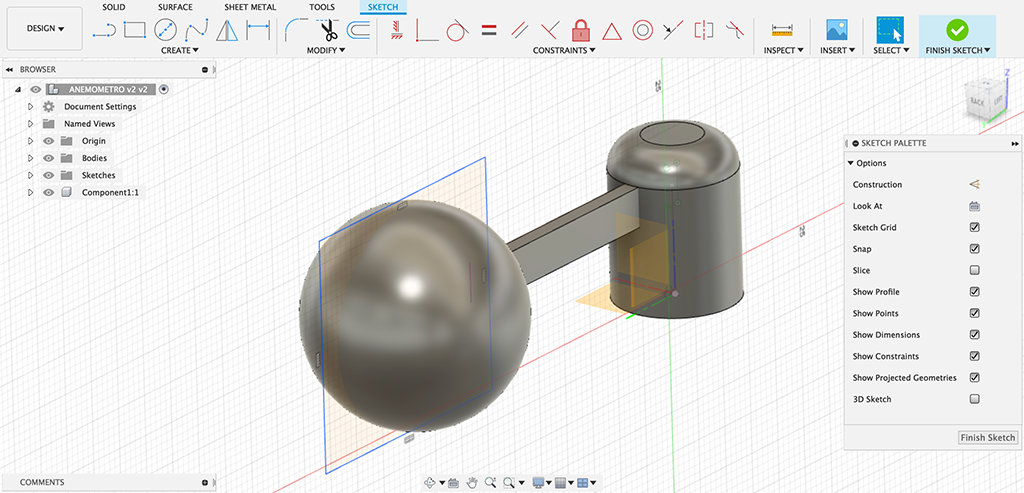
Task: Select the Sketch Dimension tool
Action: point(257,29)
